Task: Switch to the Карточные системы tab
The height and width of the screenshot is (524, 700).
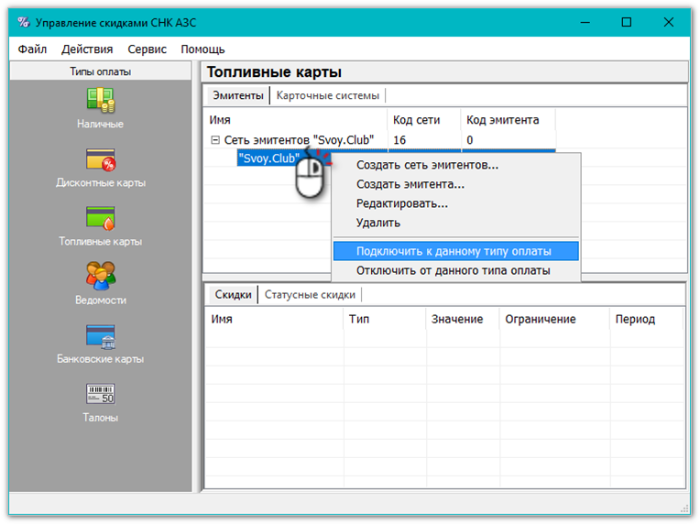Action: coord(328,96)
